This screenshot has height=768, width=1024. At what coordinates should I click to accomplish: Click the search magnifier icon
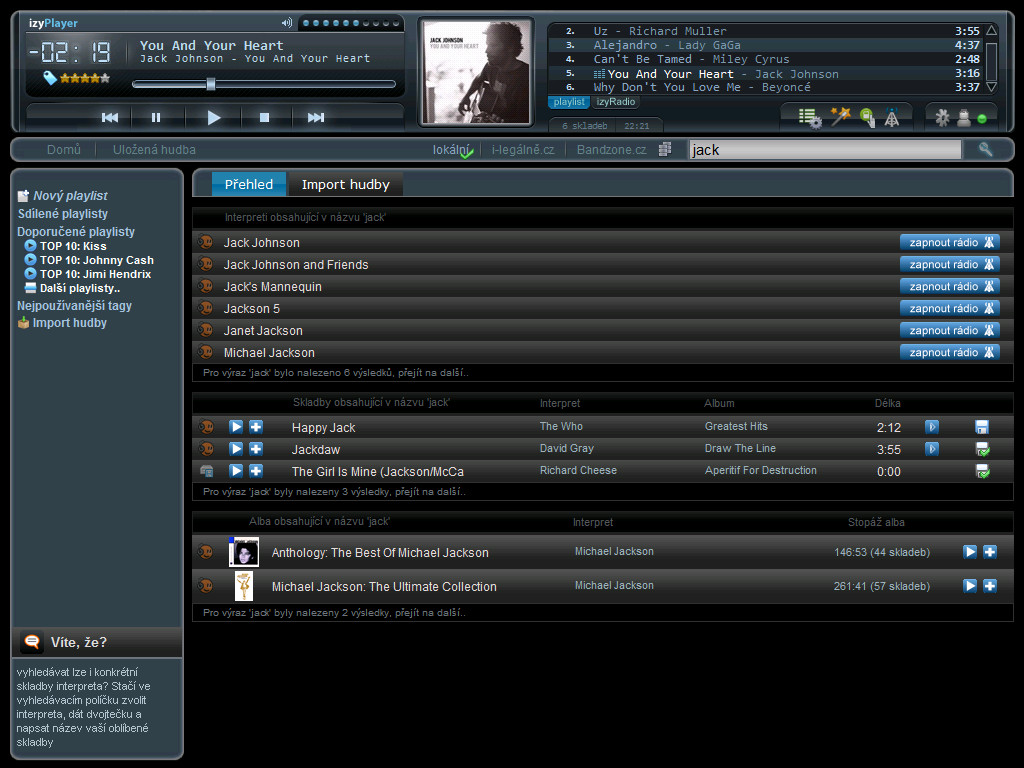pyautogui.click(x=985, y=150)
